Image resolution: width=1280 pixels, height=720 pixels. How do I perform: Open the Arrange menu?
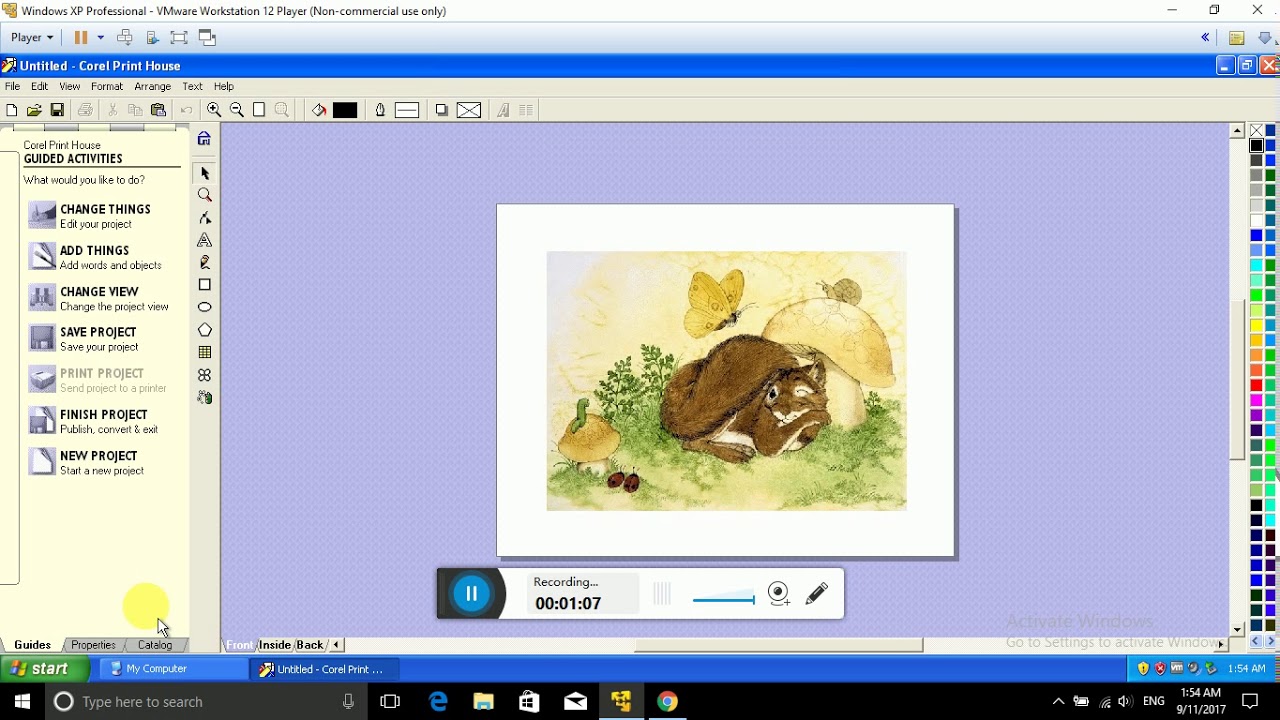click(x=153, y=87)
